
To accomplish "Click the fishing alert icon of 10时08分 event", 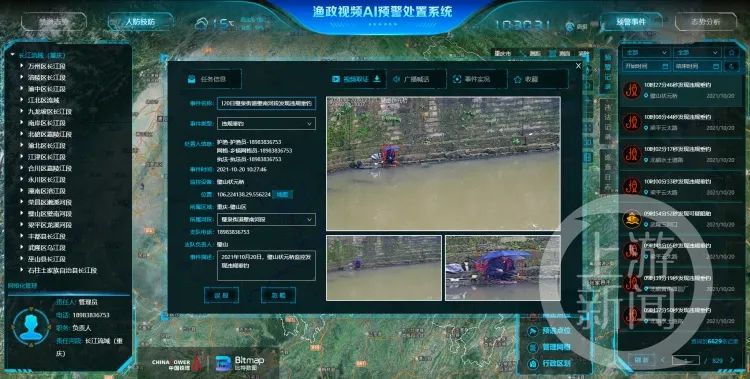I will (x=632, y=122).
